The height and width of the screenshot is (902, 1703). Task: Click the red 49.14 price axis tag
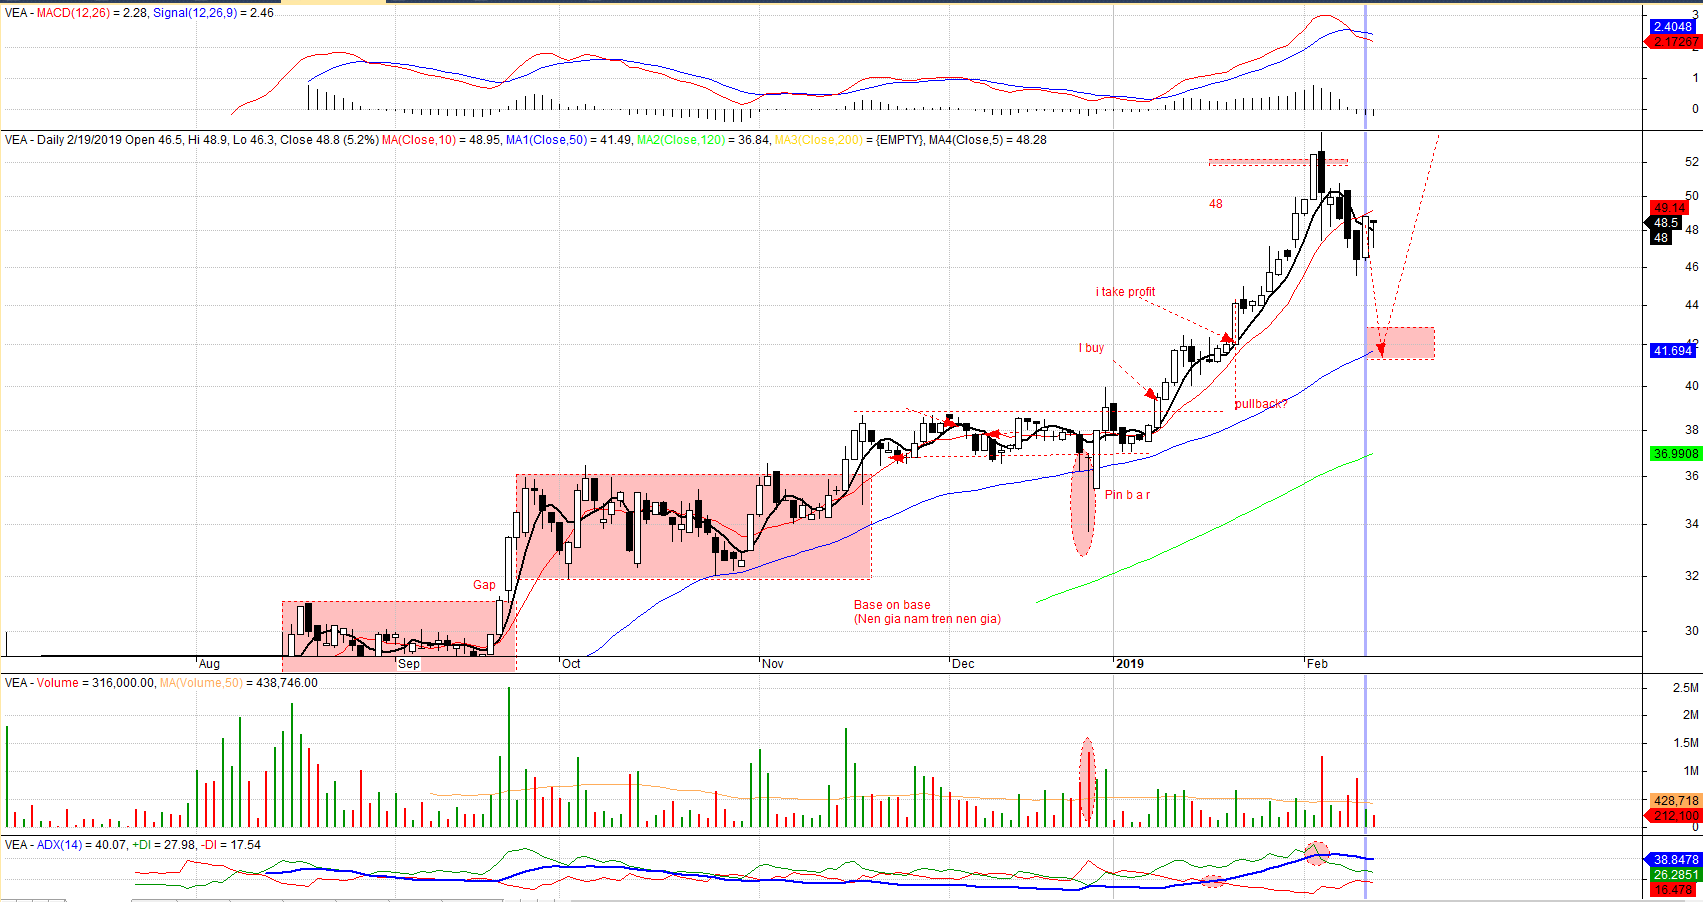pyautogui.click(x=1668, y=208)
